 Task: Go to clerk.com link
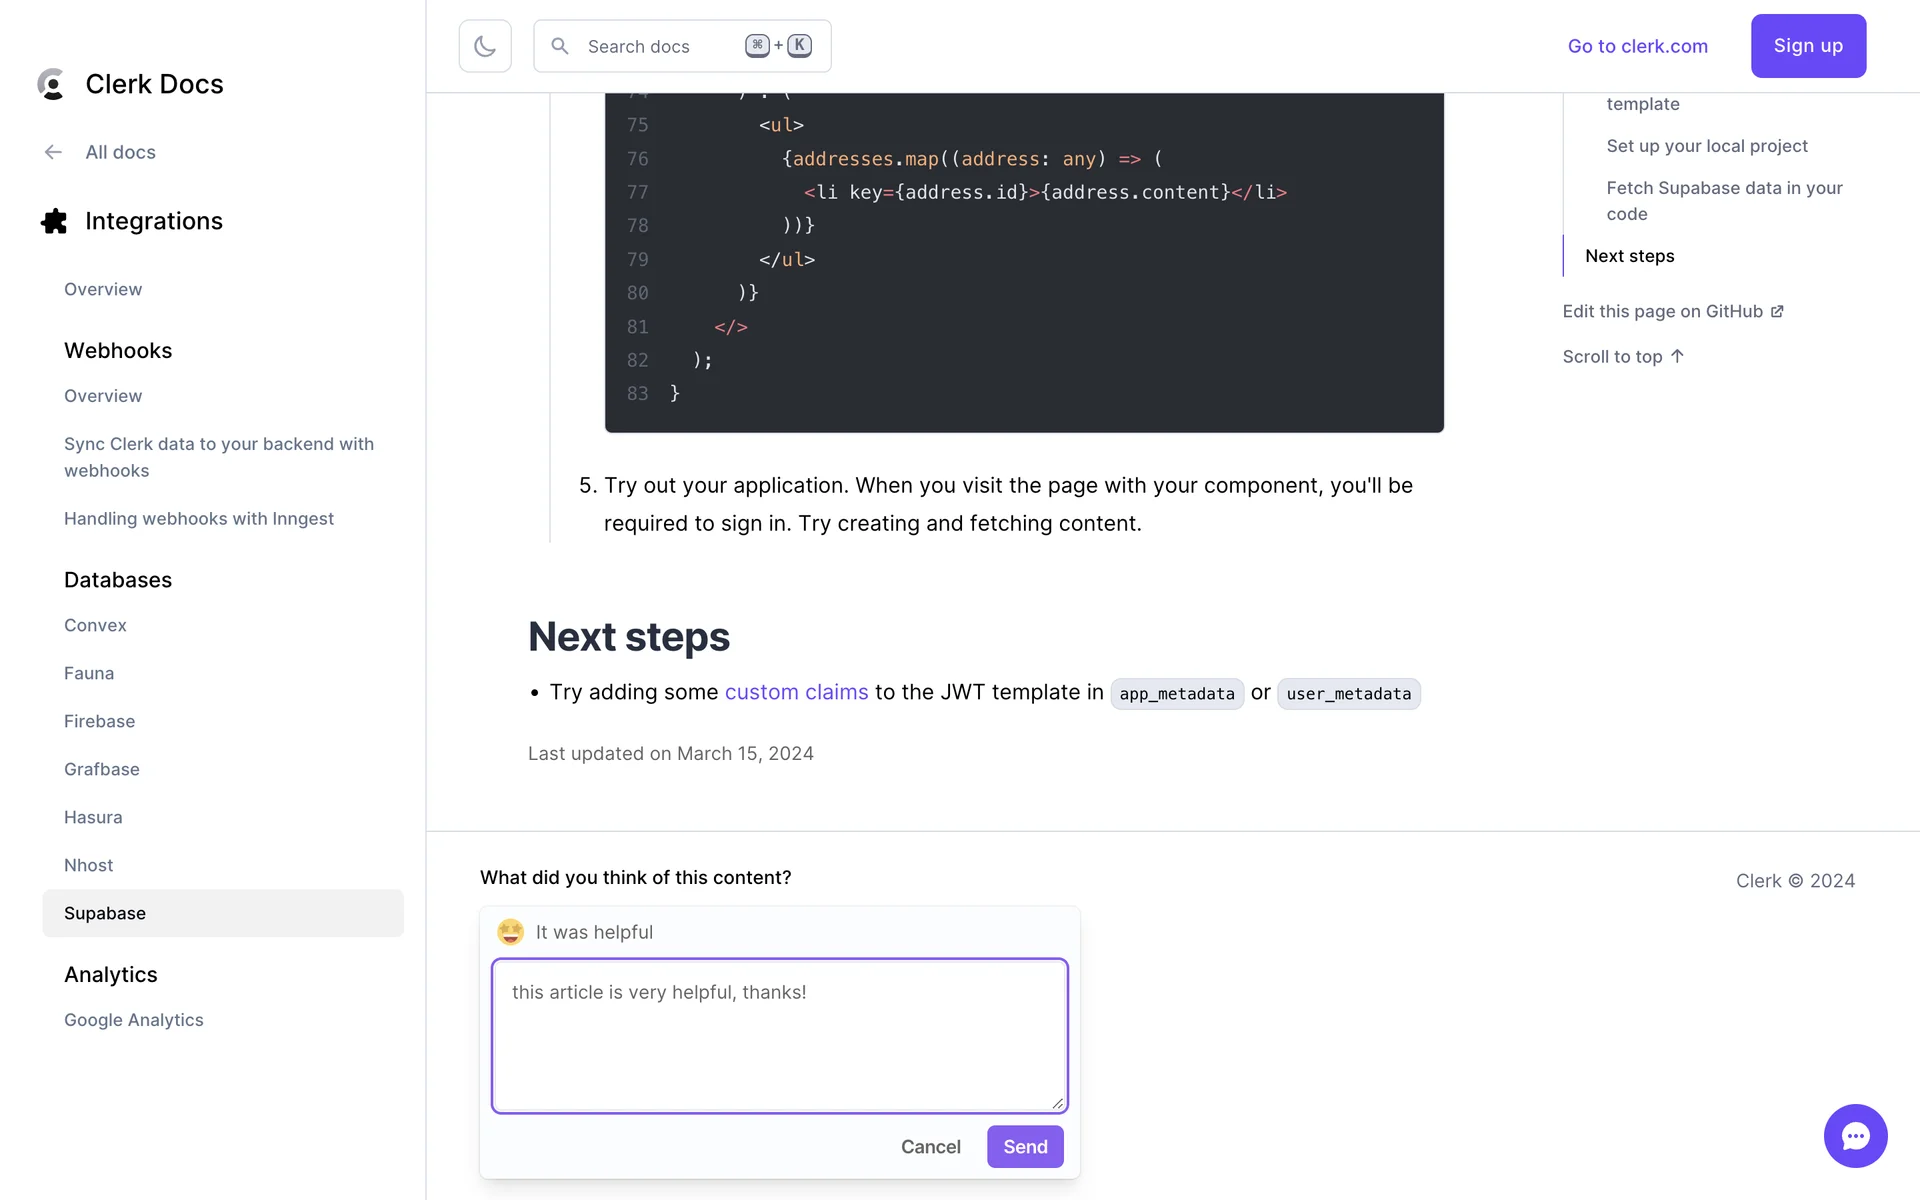(x=1637, y=46)
